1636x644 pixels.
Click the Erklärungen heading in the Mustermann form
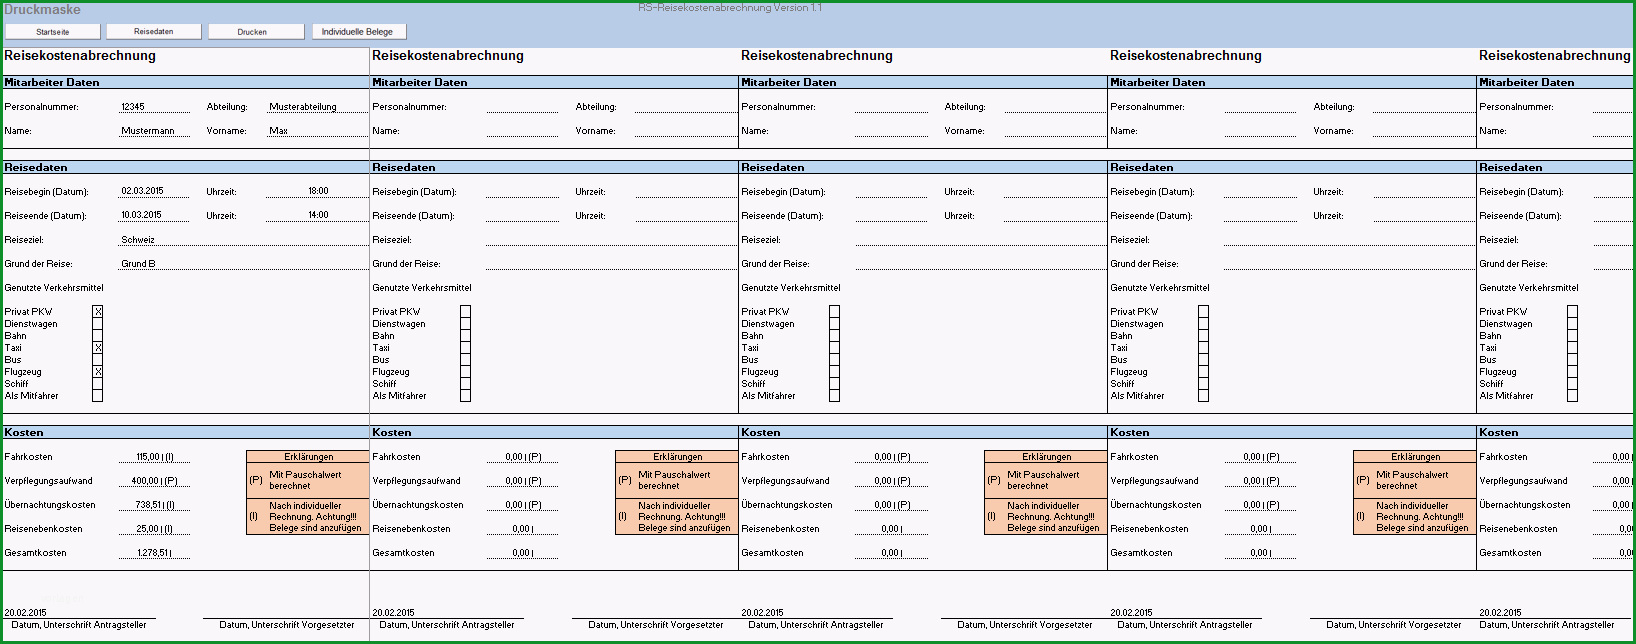[x=308, y=457]
